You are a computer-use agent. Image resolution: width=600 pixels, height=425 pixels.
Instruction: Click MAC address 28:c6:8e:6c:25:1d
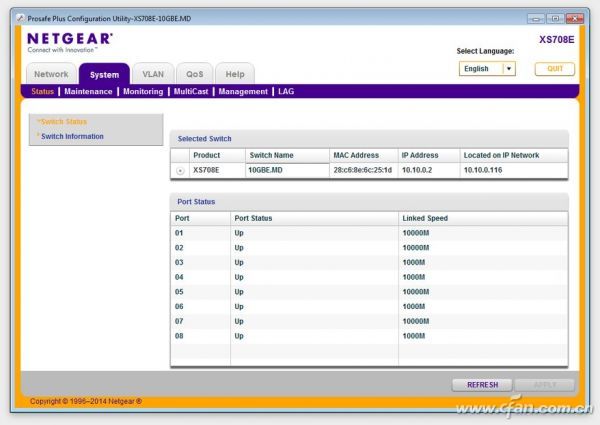point(362,170)
